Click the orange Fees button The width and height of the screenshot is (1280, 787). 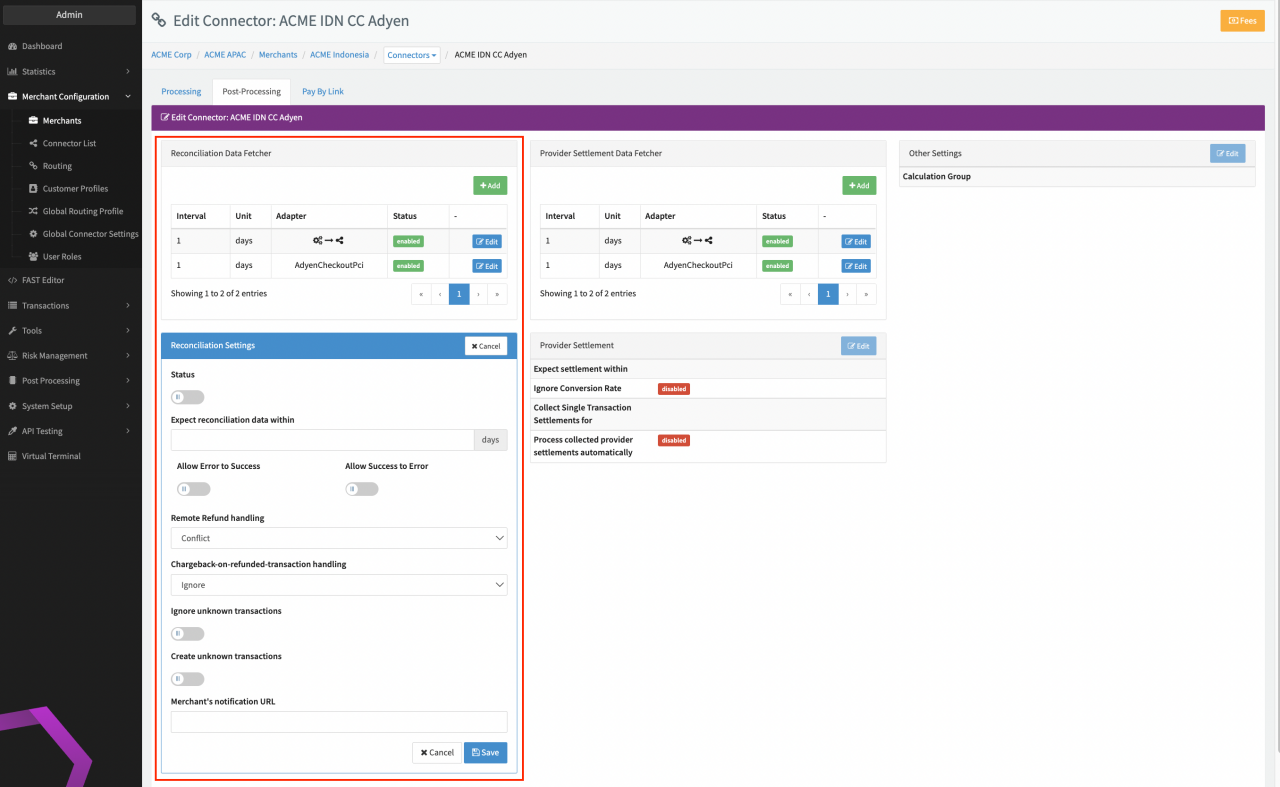coord(1242,21)
